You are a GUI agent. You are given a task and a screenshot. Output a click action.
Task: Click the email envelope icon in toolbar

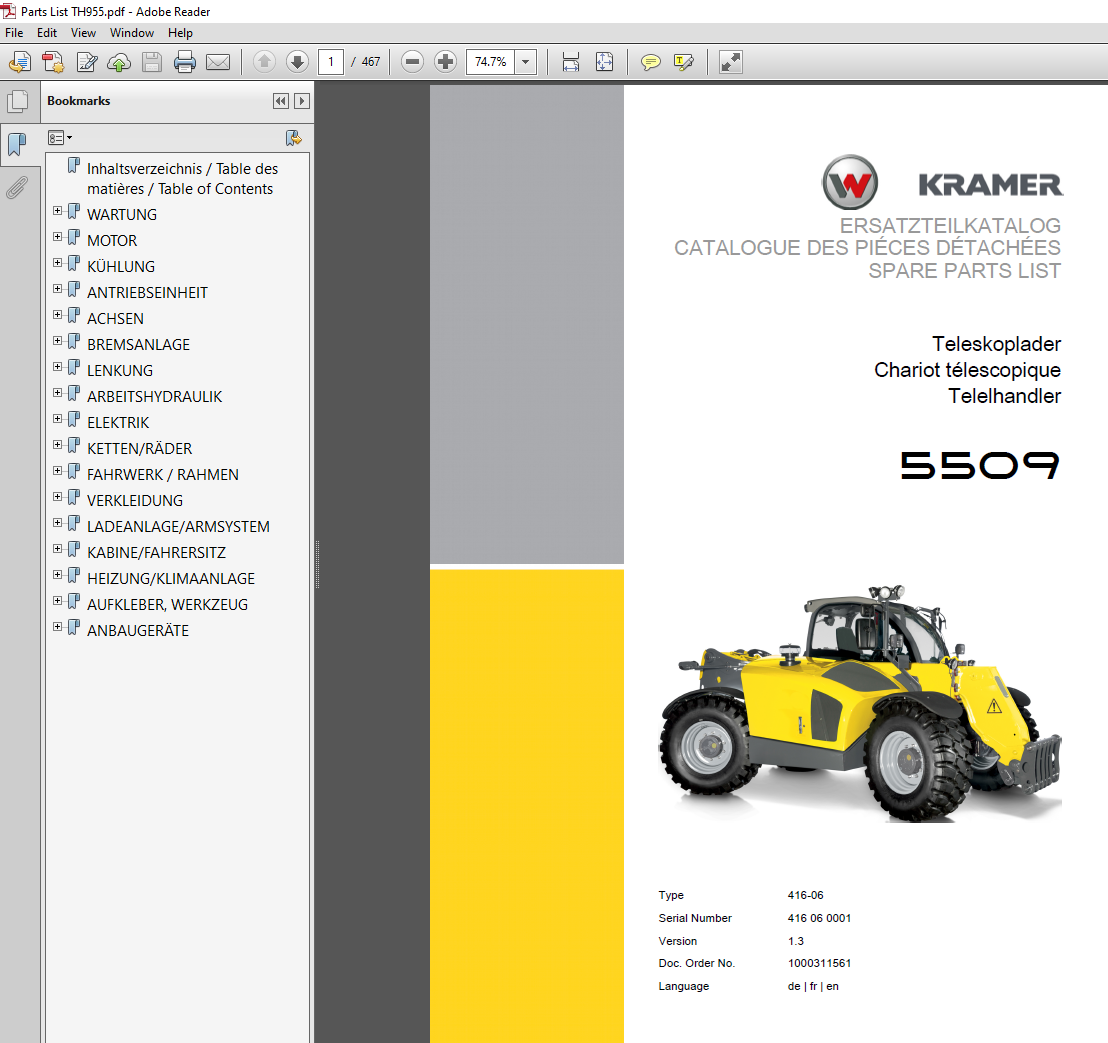click(217, 62)
